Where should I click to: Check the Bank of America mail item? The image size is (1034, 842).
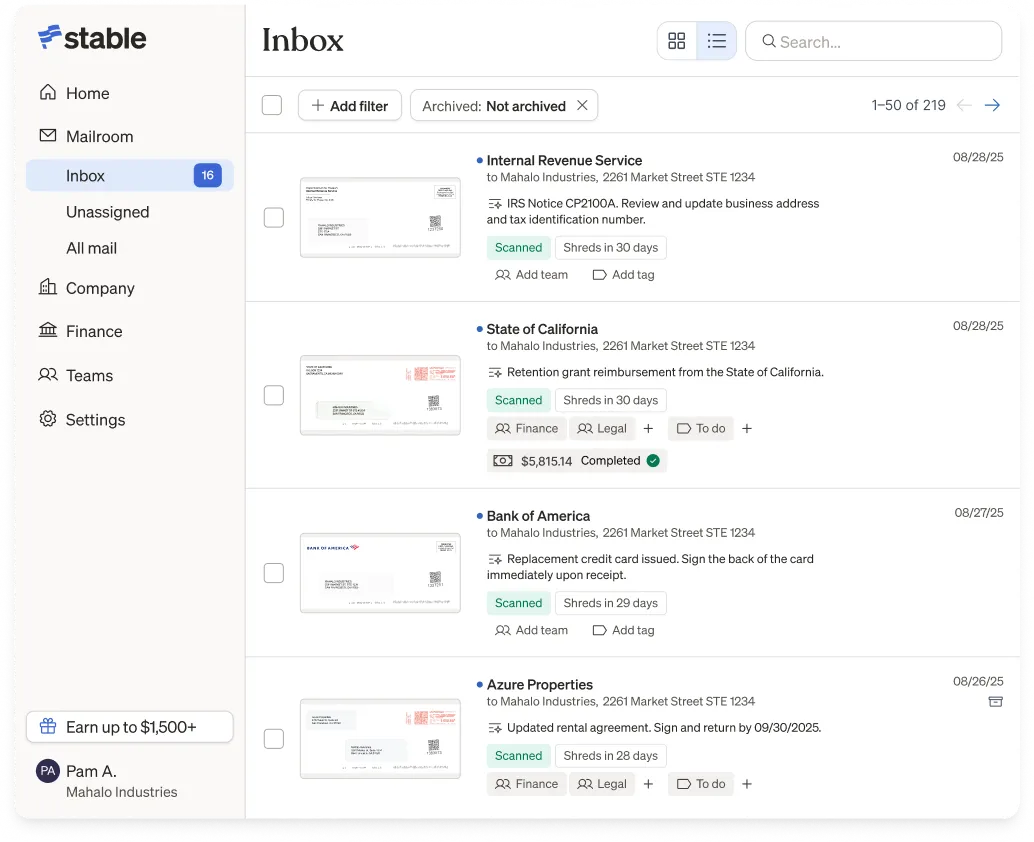click(x=274, y=572)
